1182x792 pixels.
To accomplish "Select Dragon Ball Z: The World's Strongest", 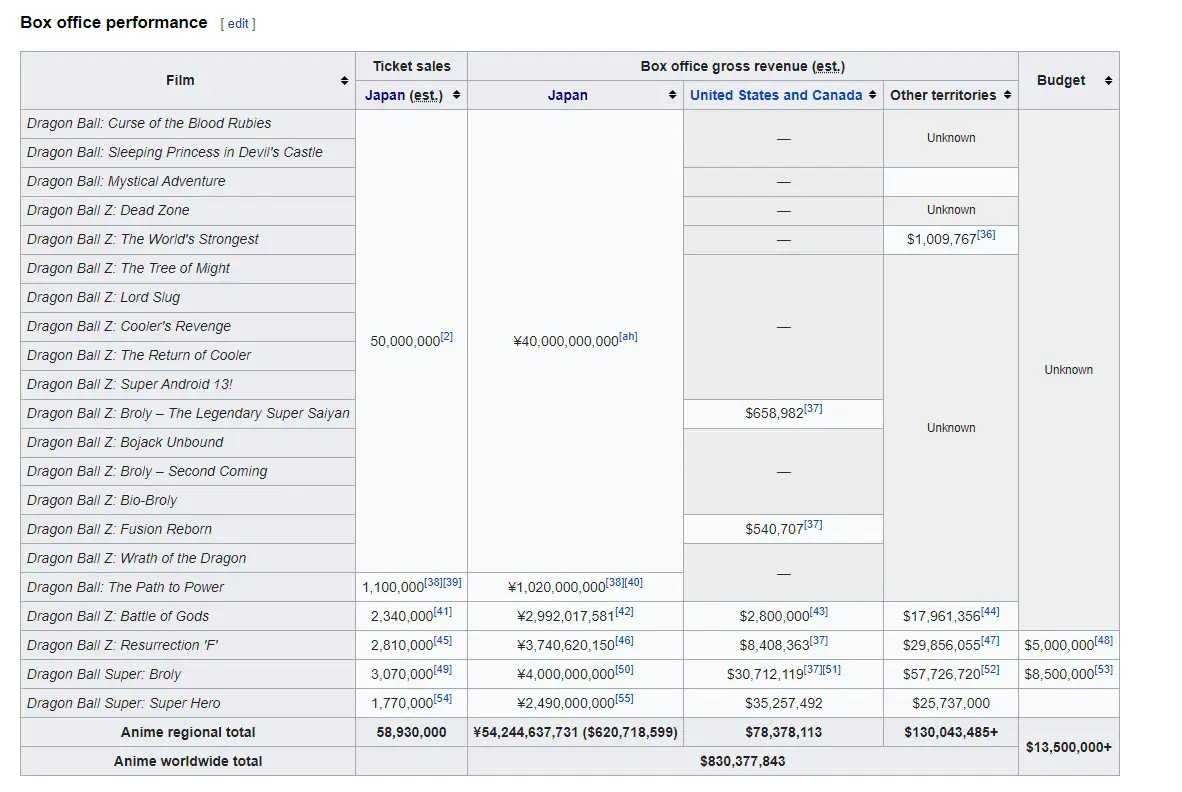I will tap(188, 240).
